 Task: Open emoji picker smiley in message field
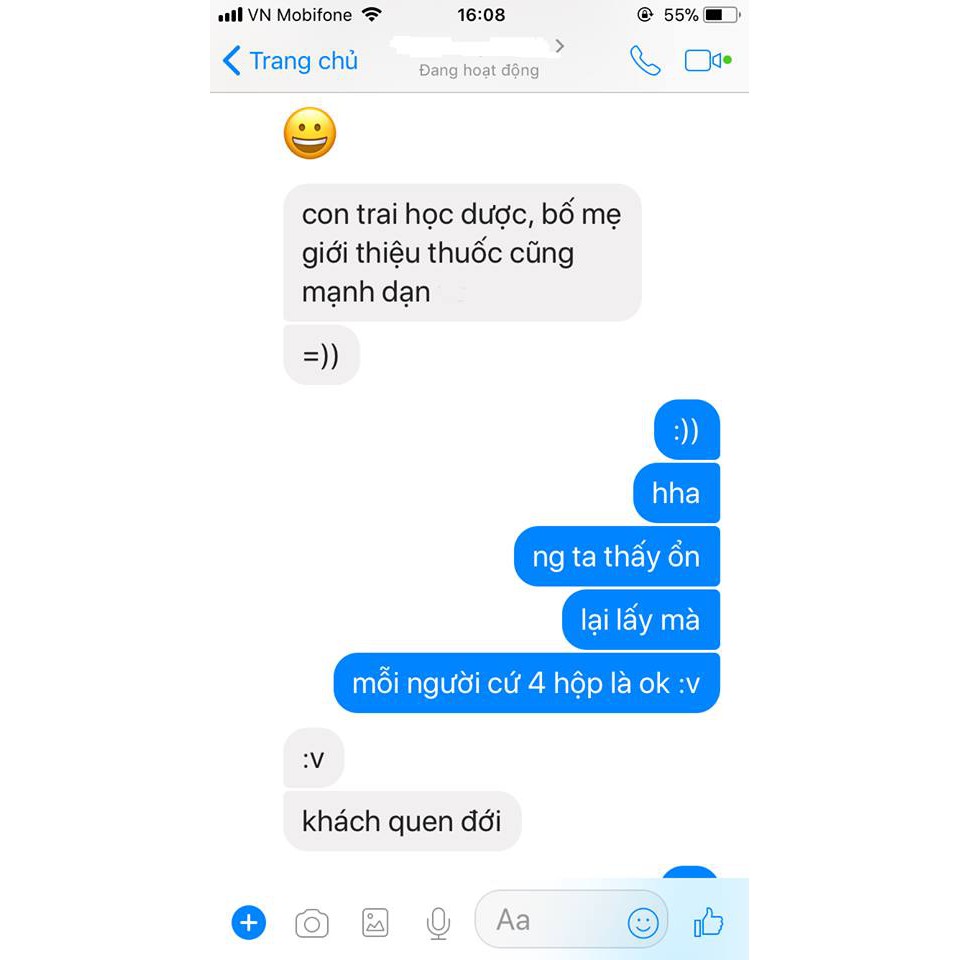643,922
